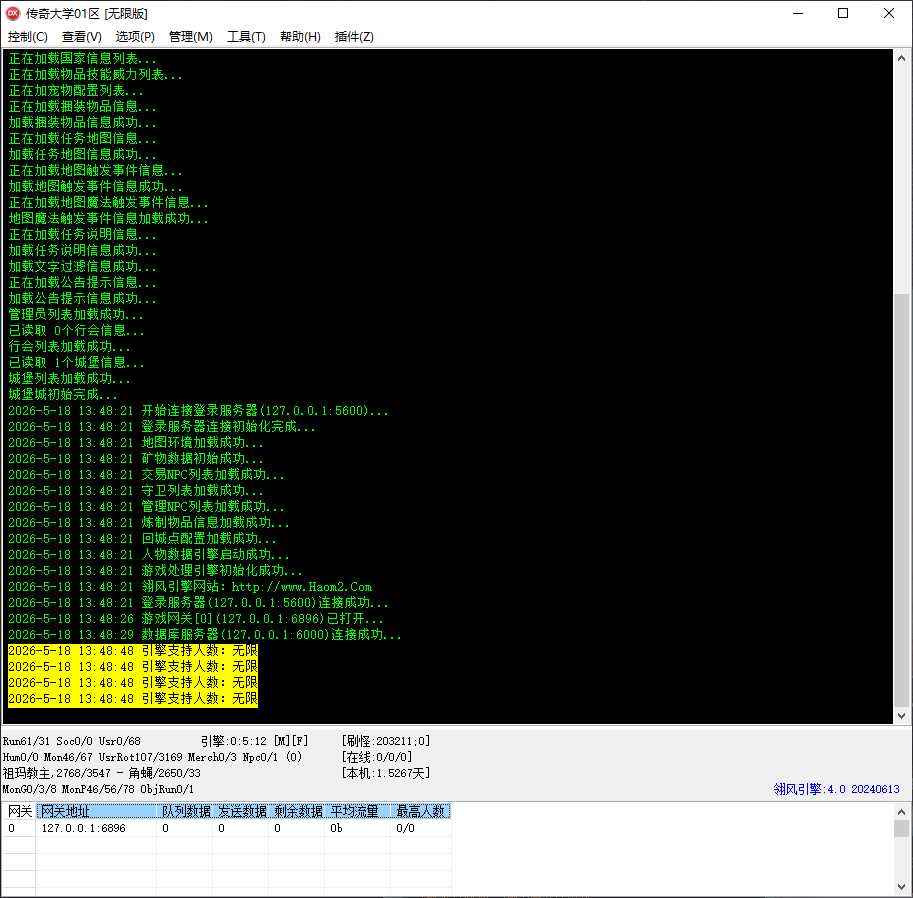Screen dimensions: 913x898
Task: Click the gateway list scroll-down arrow
Action: (x=901, y=888)
